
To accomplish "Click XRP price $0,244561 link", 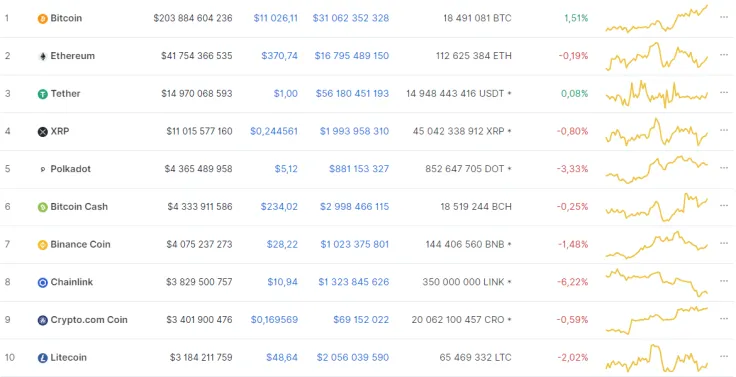I will click(274, 131).
